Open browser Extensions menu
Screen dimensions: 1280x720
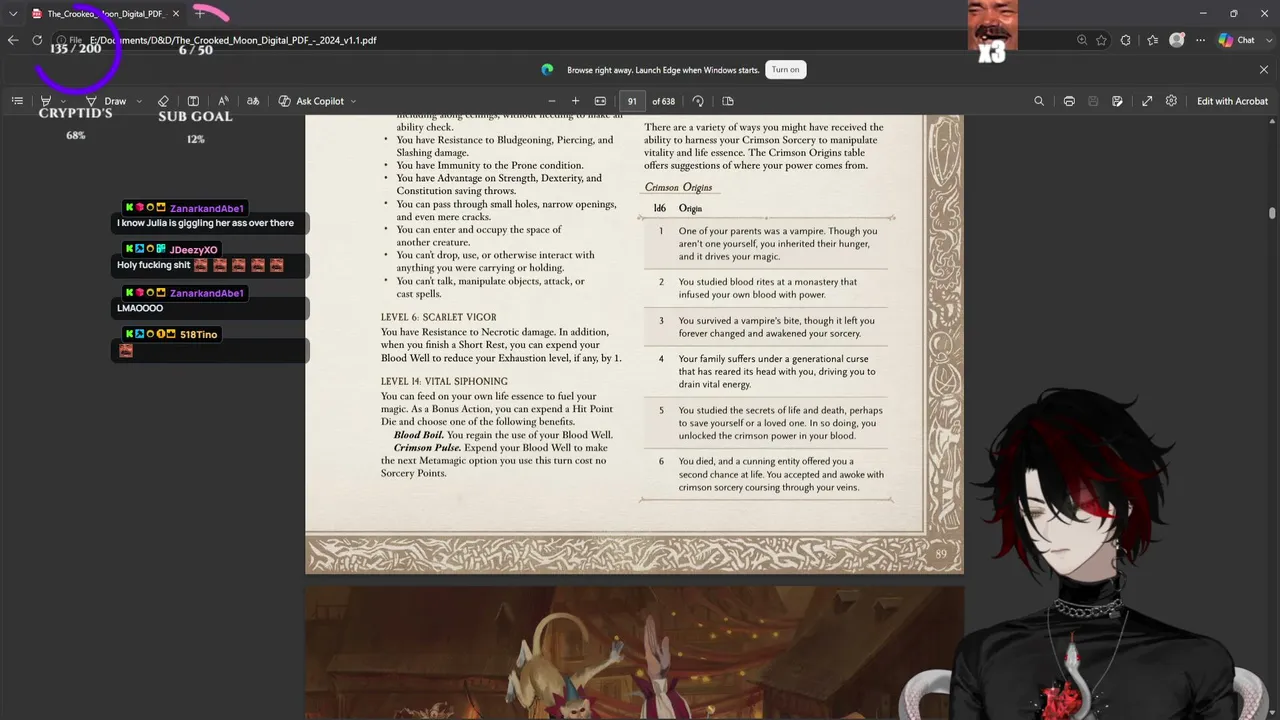(x=1126, y=40)
